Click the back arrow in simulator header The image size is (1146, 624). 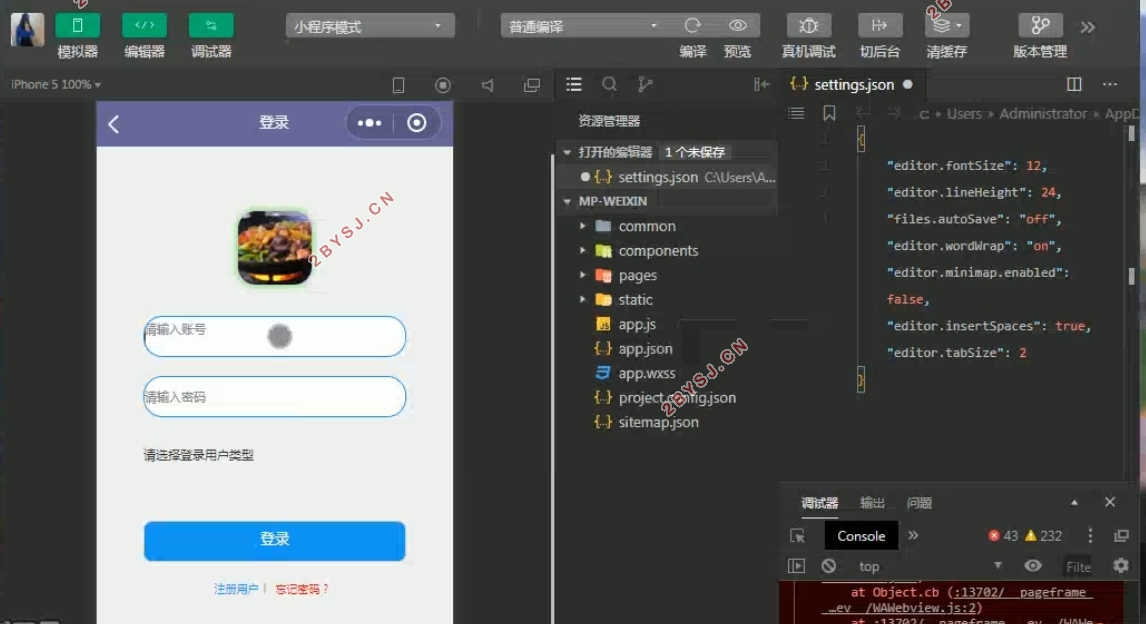113,123
